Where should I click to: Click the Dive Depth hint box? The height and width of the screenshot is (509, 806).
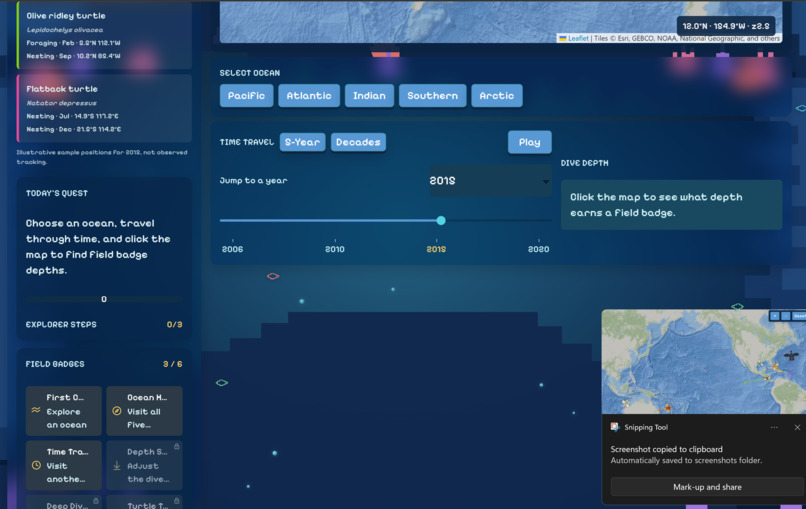(671, 205)
